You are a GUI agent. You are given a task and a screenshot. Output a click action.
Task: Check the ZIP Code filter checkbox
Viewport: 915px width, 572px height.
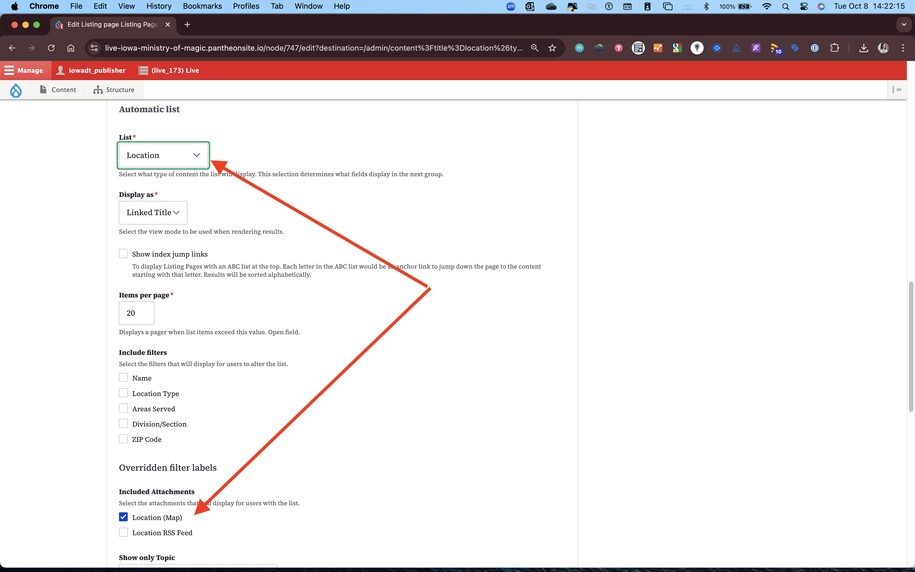(123, 438)
